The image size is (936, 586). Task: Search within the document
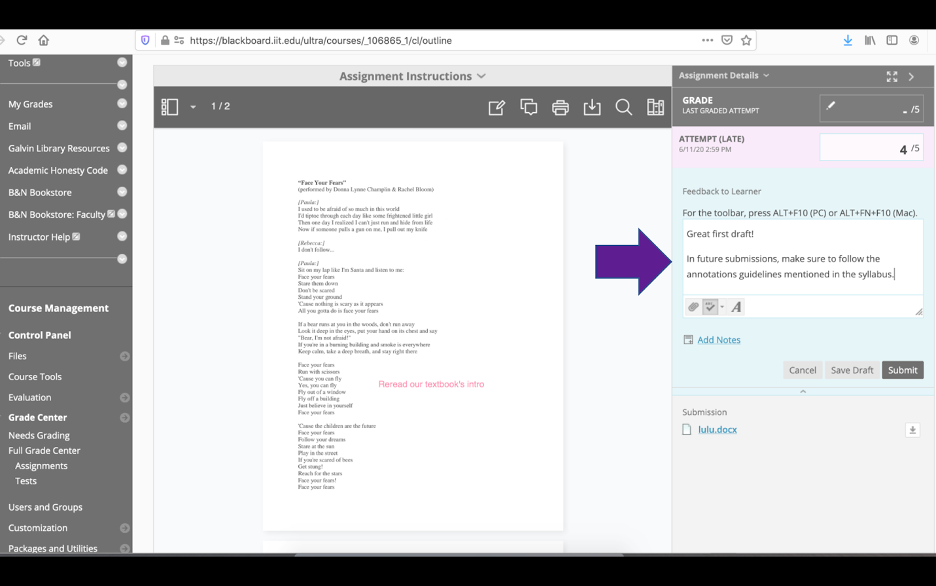click(624, 107)
